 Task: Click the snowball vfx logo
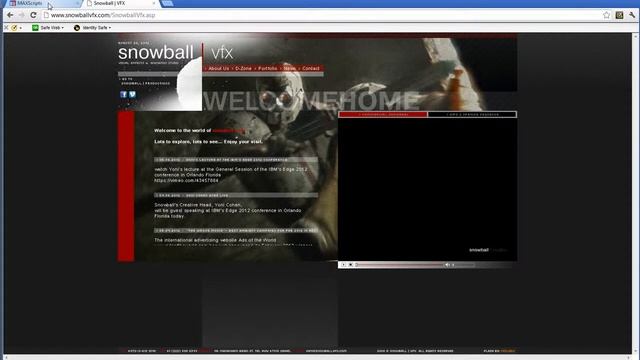[x=176, y=53]
